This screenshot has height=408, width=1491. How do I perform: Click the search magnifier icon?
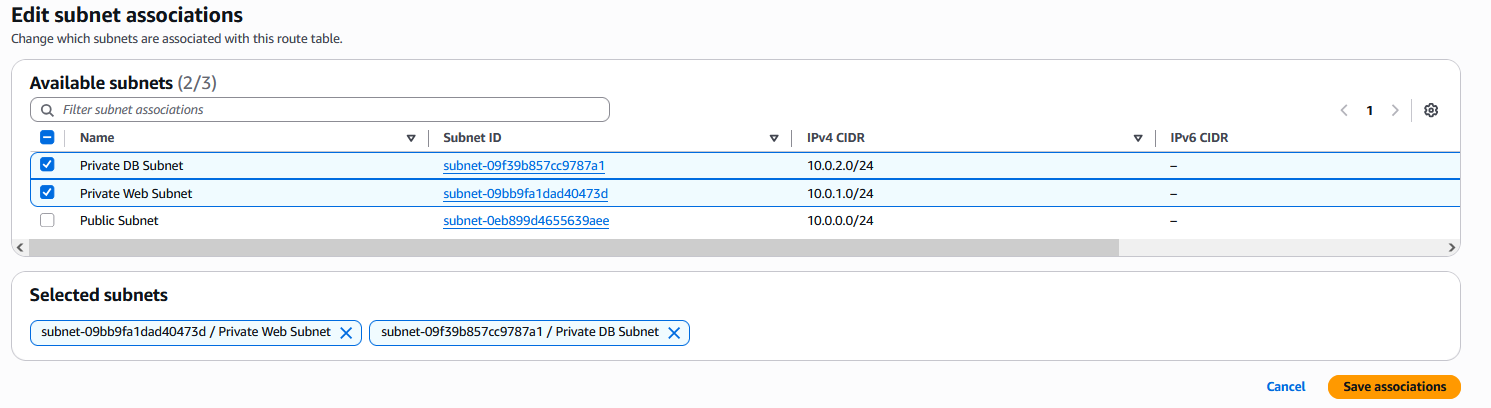[x=48, y=110]
